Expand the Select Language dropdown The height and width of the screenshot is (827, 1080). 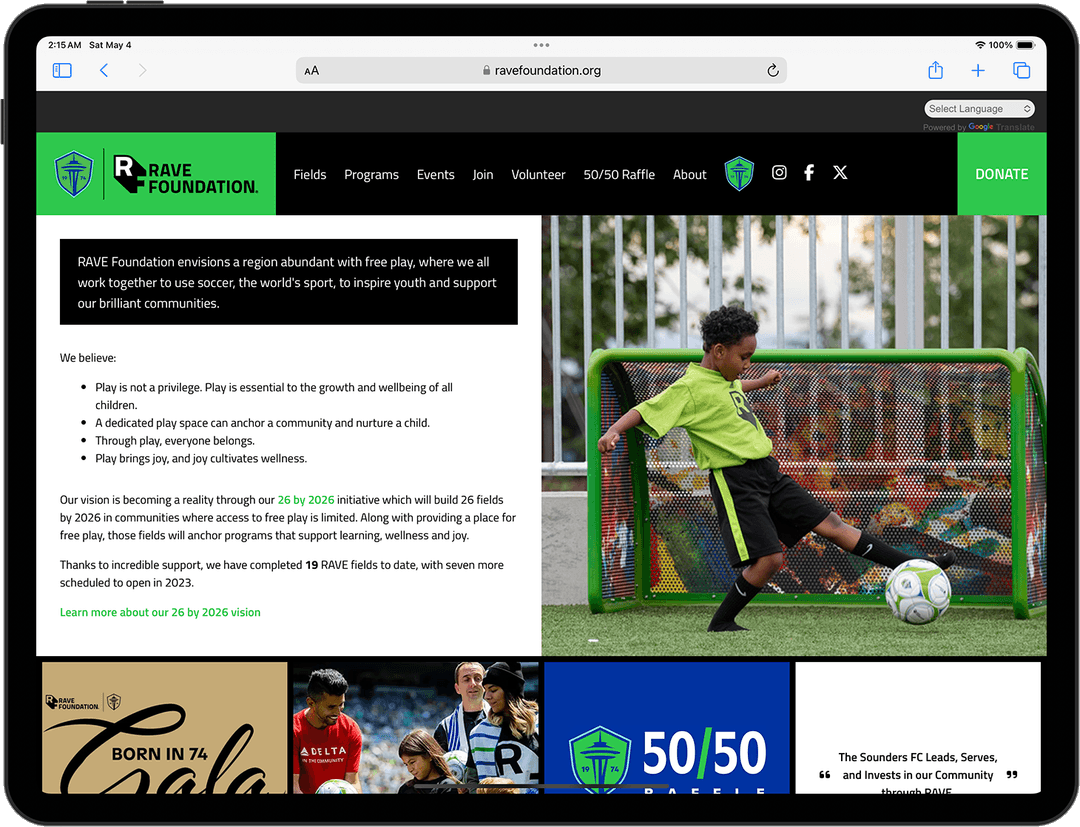tap(979, 109)
